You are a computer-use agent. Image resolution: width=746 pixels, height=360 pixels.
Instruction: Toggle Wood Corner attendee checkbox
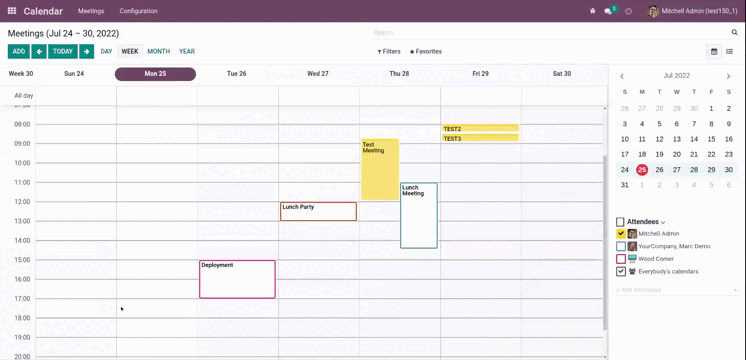coord(621,259)
